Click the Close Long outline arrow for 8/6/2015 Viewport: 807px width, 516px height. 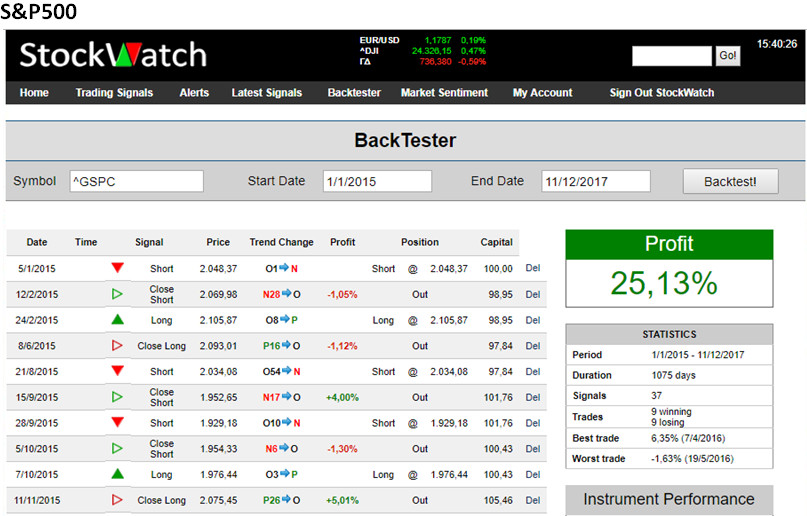coord(118,346)
